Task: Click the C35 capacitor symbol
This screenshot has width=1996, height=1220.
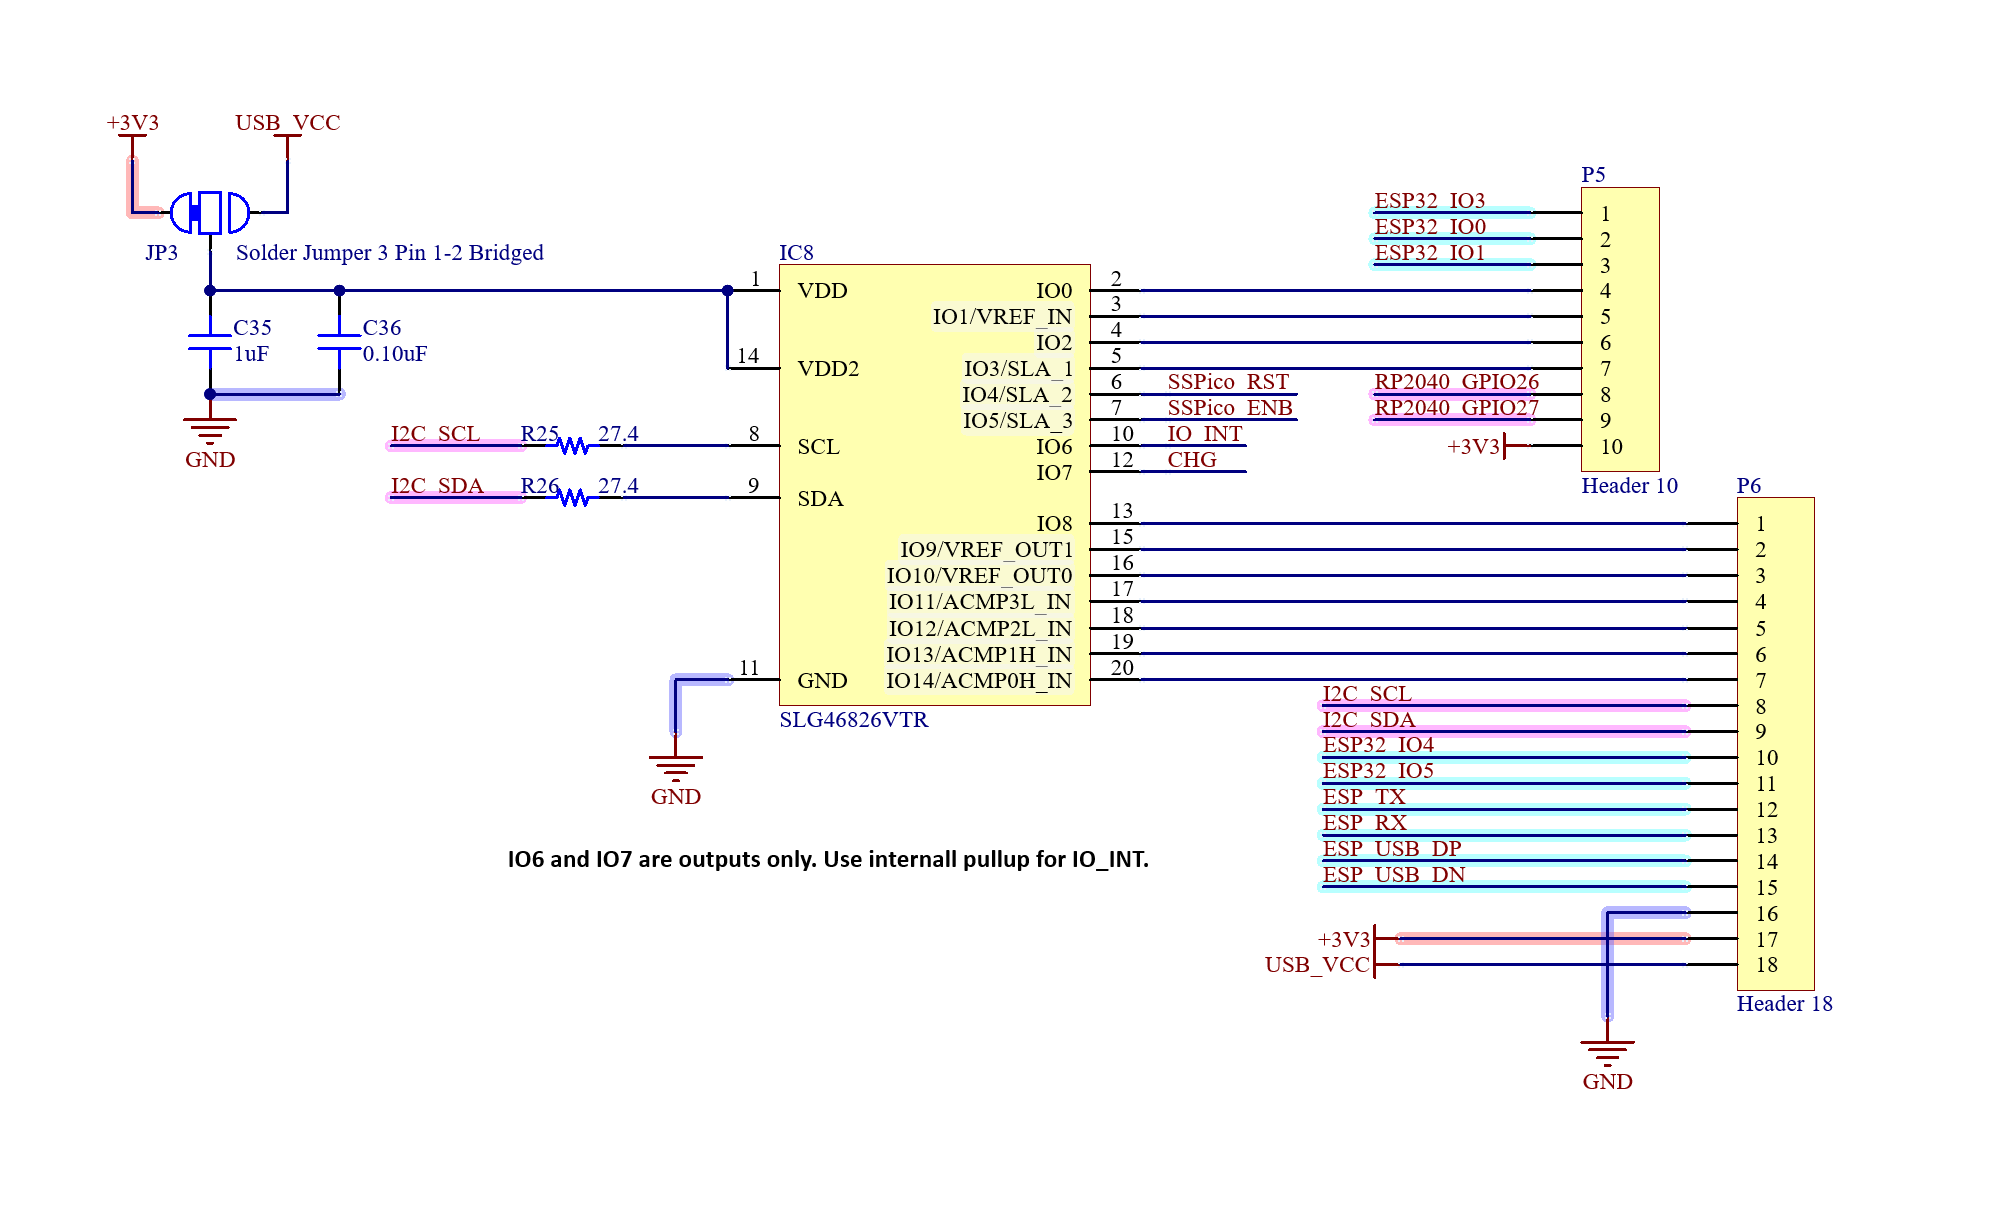Action: coord(210,342)
